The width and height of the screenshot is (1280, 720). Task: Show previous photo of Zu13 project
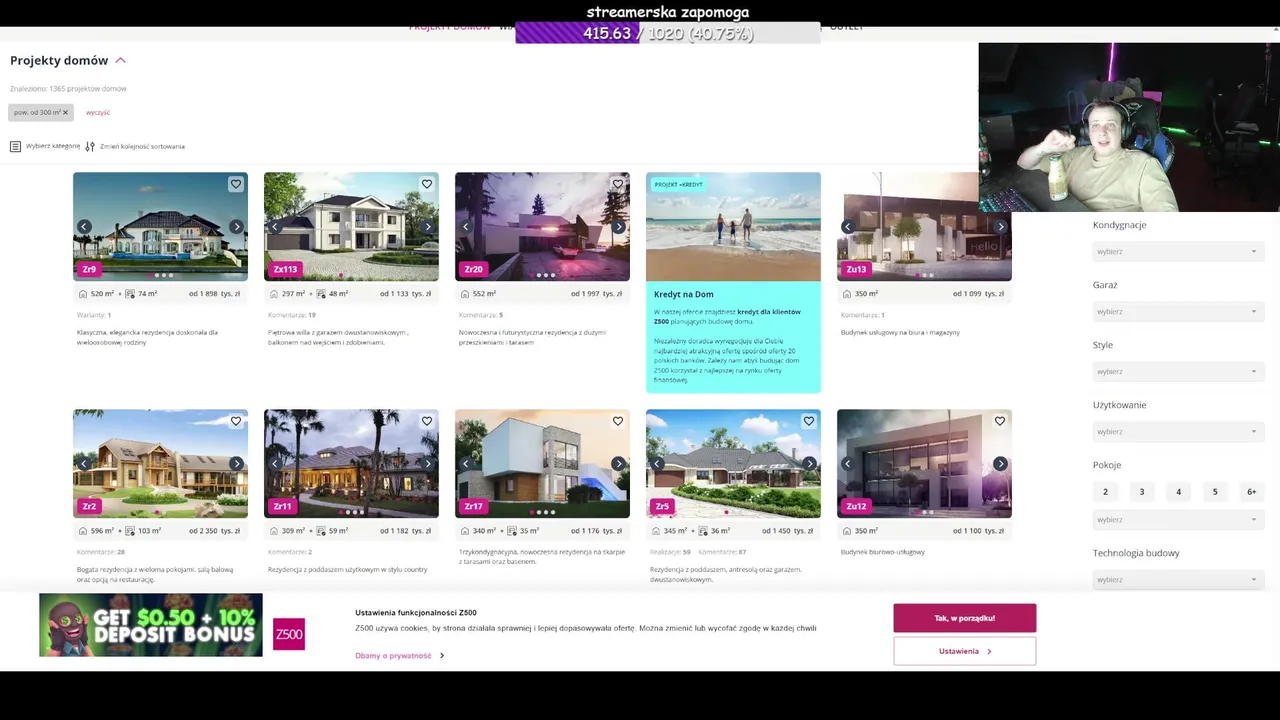click(x=848, y=227)
